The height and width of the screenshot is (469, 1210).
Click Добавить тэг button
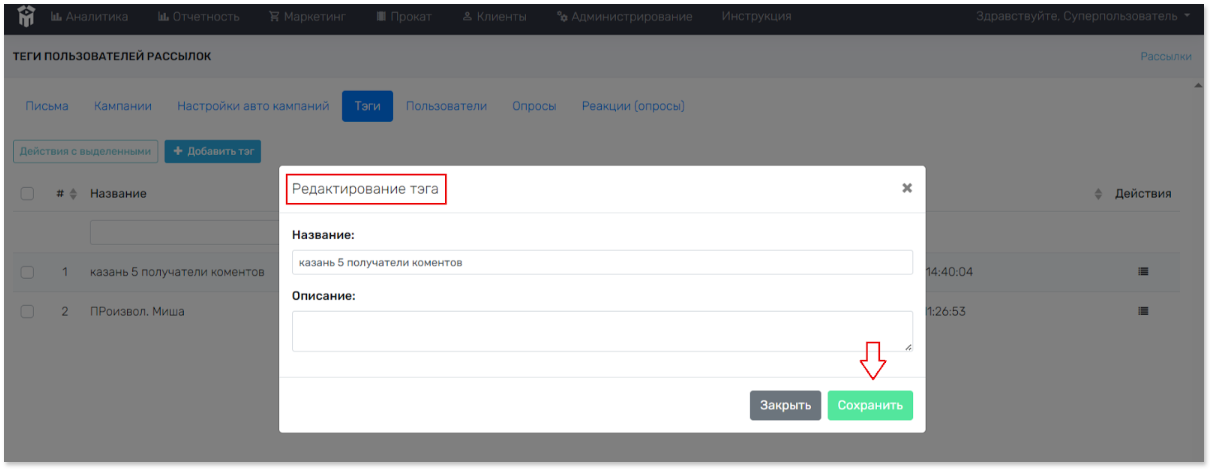point(213,151)
